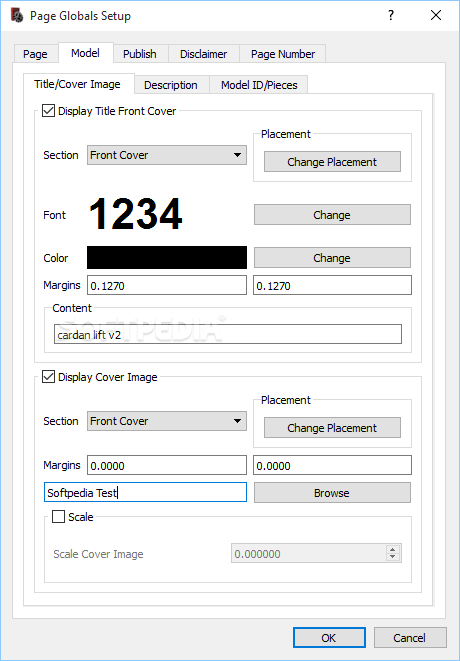The width and height of the screenshot is (460, 661).
Task: Click the Scale Cover Image value field
Action: [x=309, y=554]
